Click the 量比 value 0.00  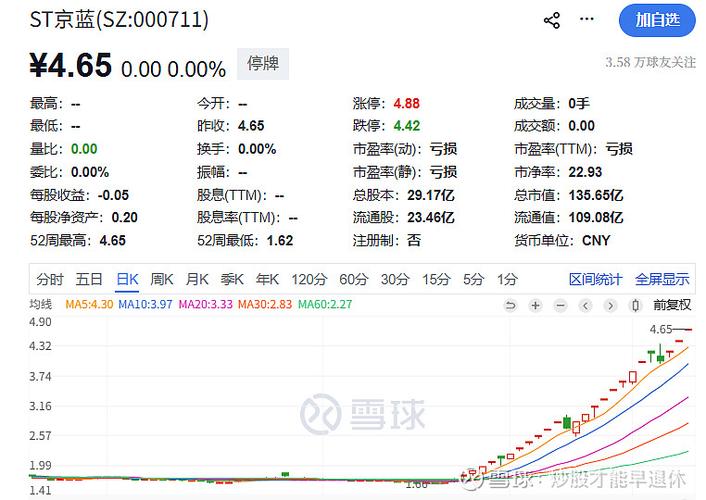click(84, 149)
